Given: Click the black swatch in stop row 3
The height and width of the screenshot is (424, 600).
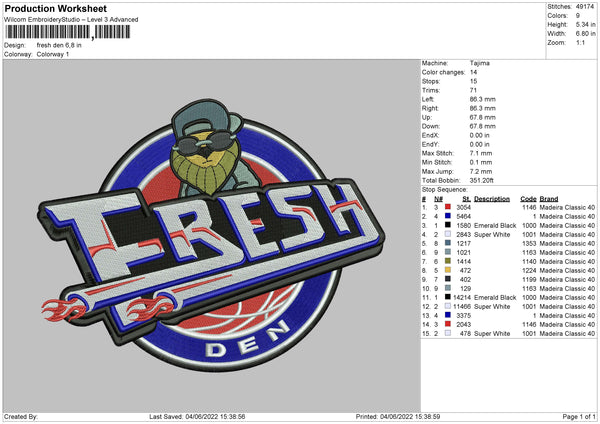Looking at the screenshot, I should (447, 225).
